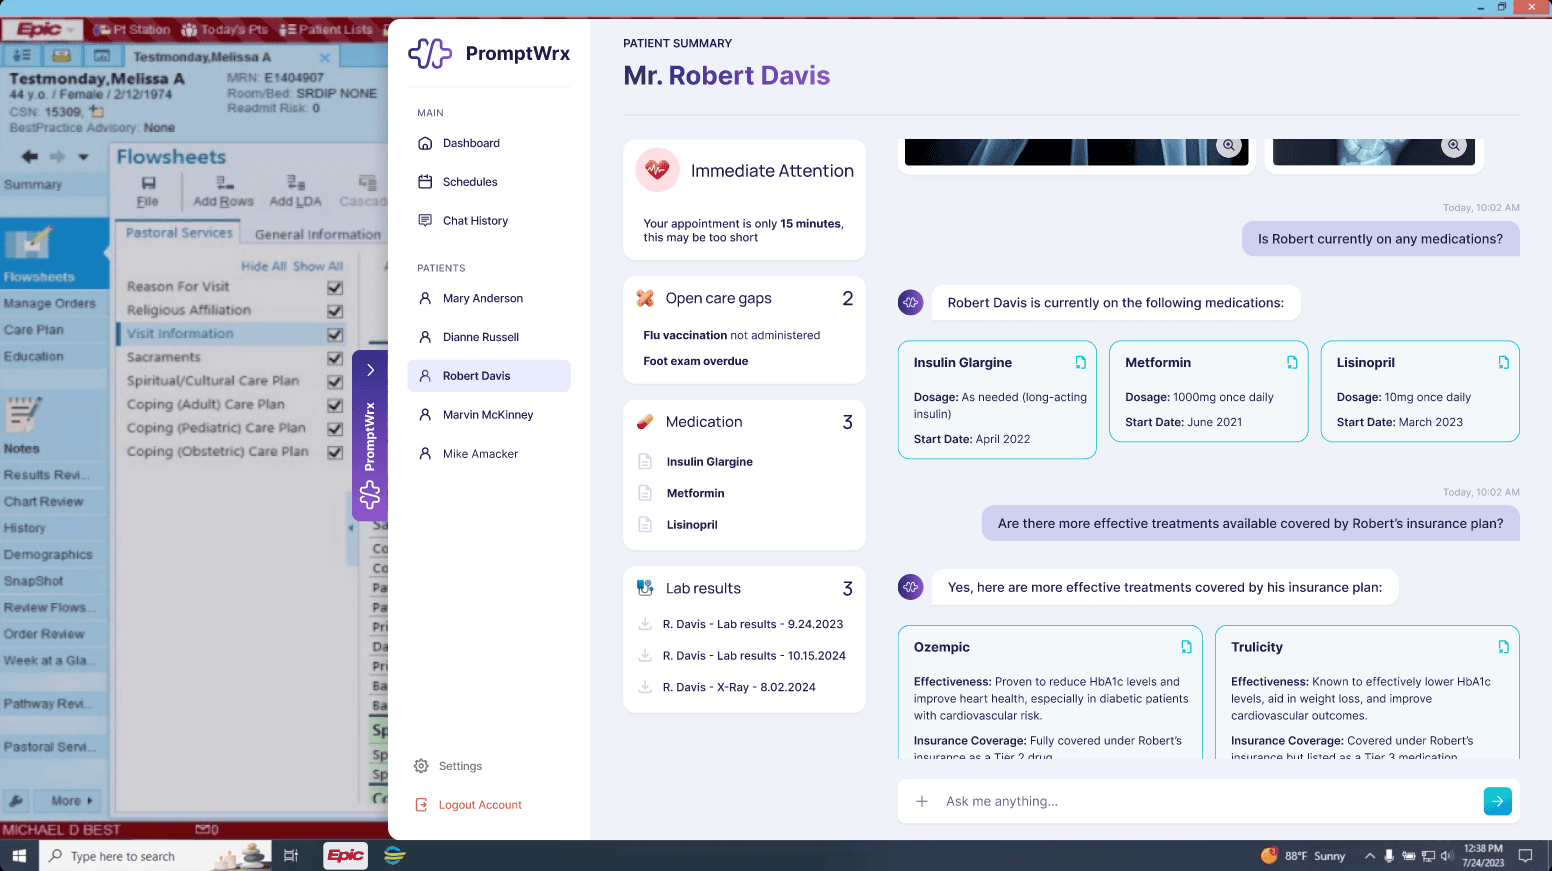Collapse the PromptWrx side panel chevron
The height and width of the screenshot is (871, 1552).
[x=370, y=370]
